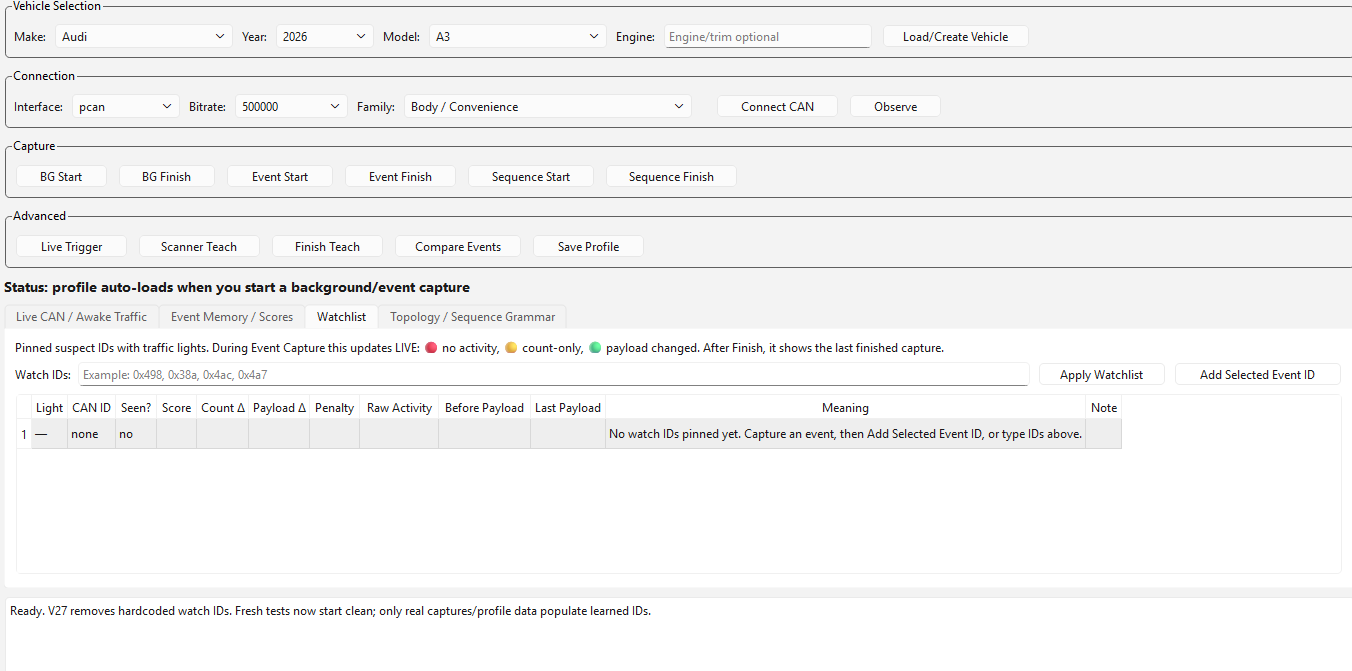Open Topology / Sequence Grammar tab
Screen dimensions: 1352x671
tap(472, 317)
